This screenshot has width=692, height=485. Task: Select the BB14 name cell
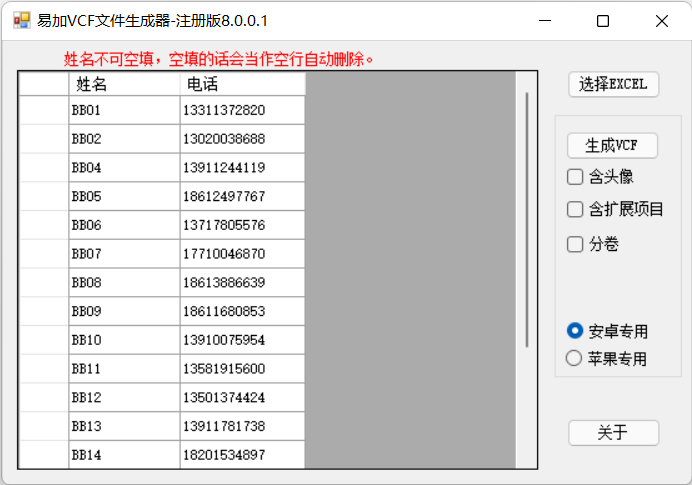pyautogui.click(x=124, y=455)
